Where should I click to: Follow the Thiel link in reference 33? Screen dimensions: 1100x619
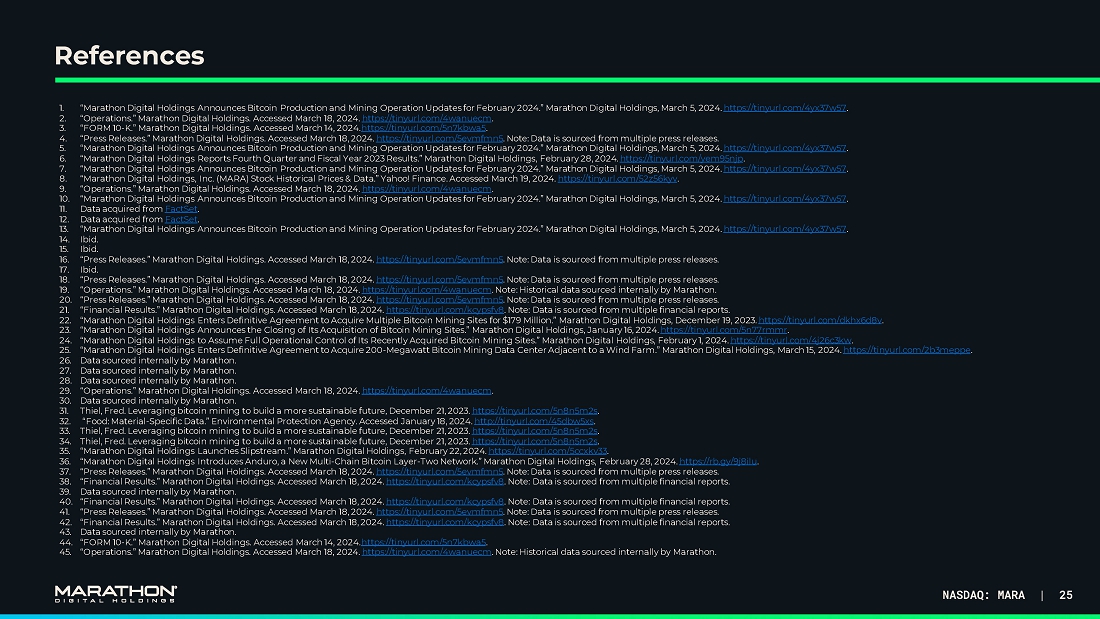(x=535, y=432)
